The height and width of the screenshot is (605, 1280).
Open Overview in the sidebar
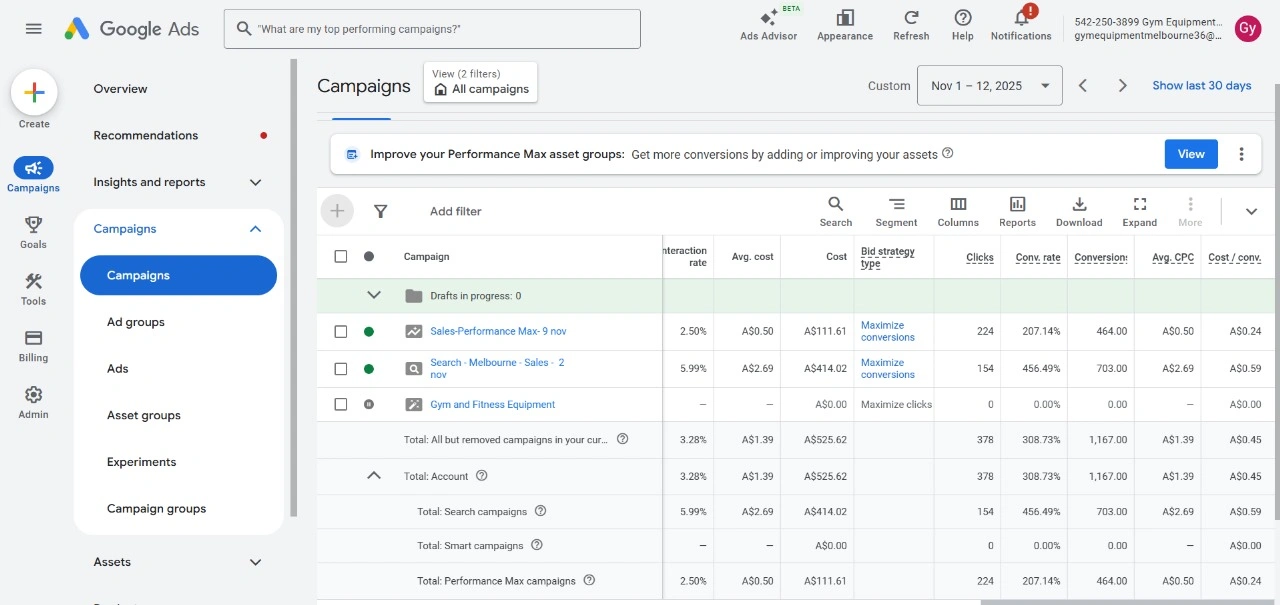120,89
